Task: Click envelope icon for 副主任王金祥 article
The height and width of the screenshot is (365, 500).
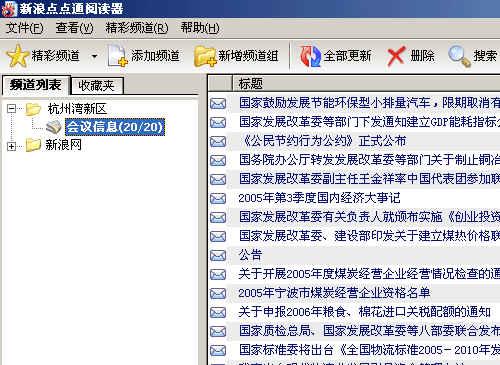Action: 218,180
